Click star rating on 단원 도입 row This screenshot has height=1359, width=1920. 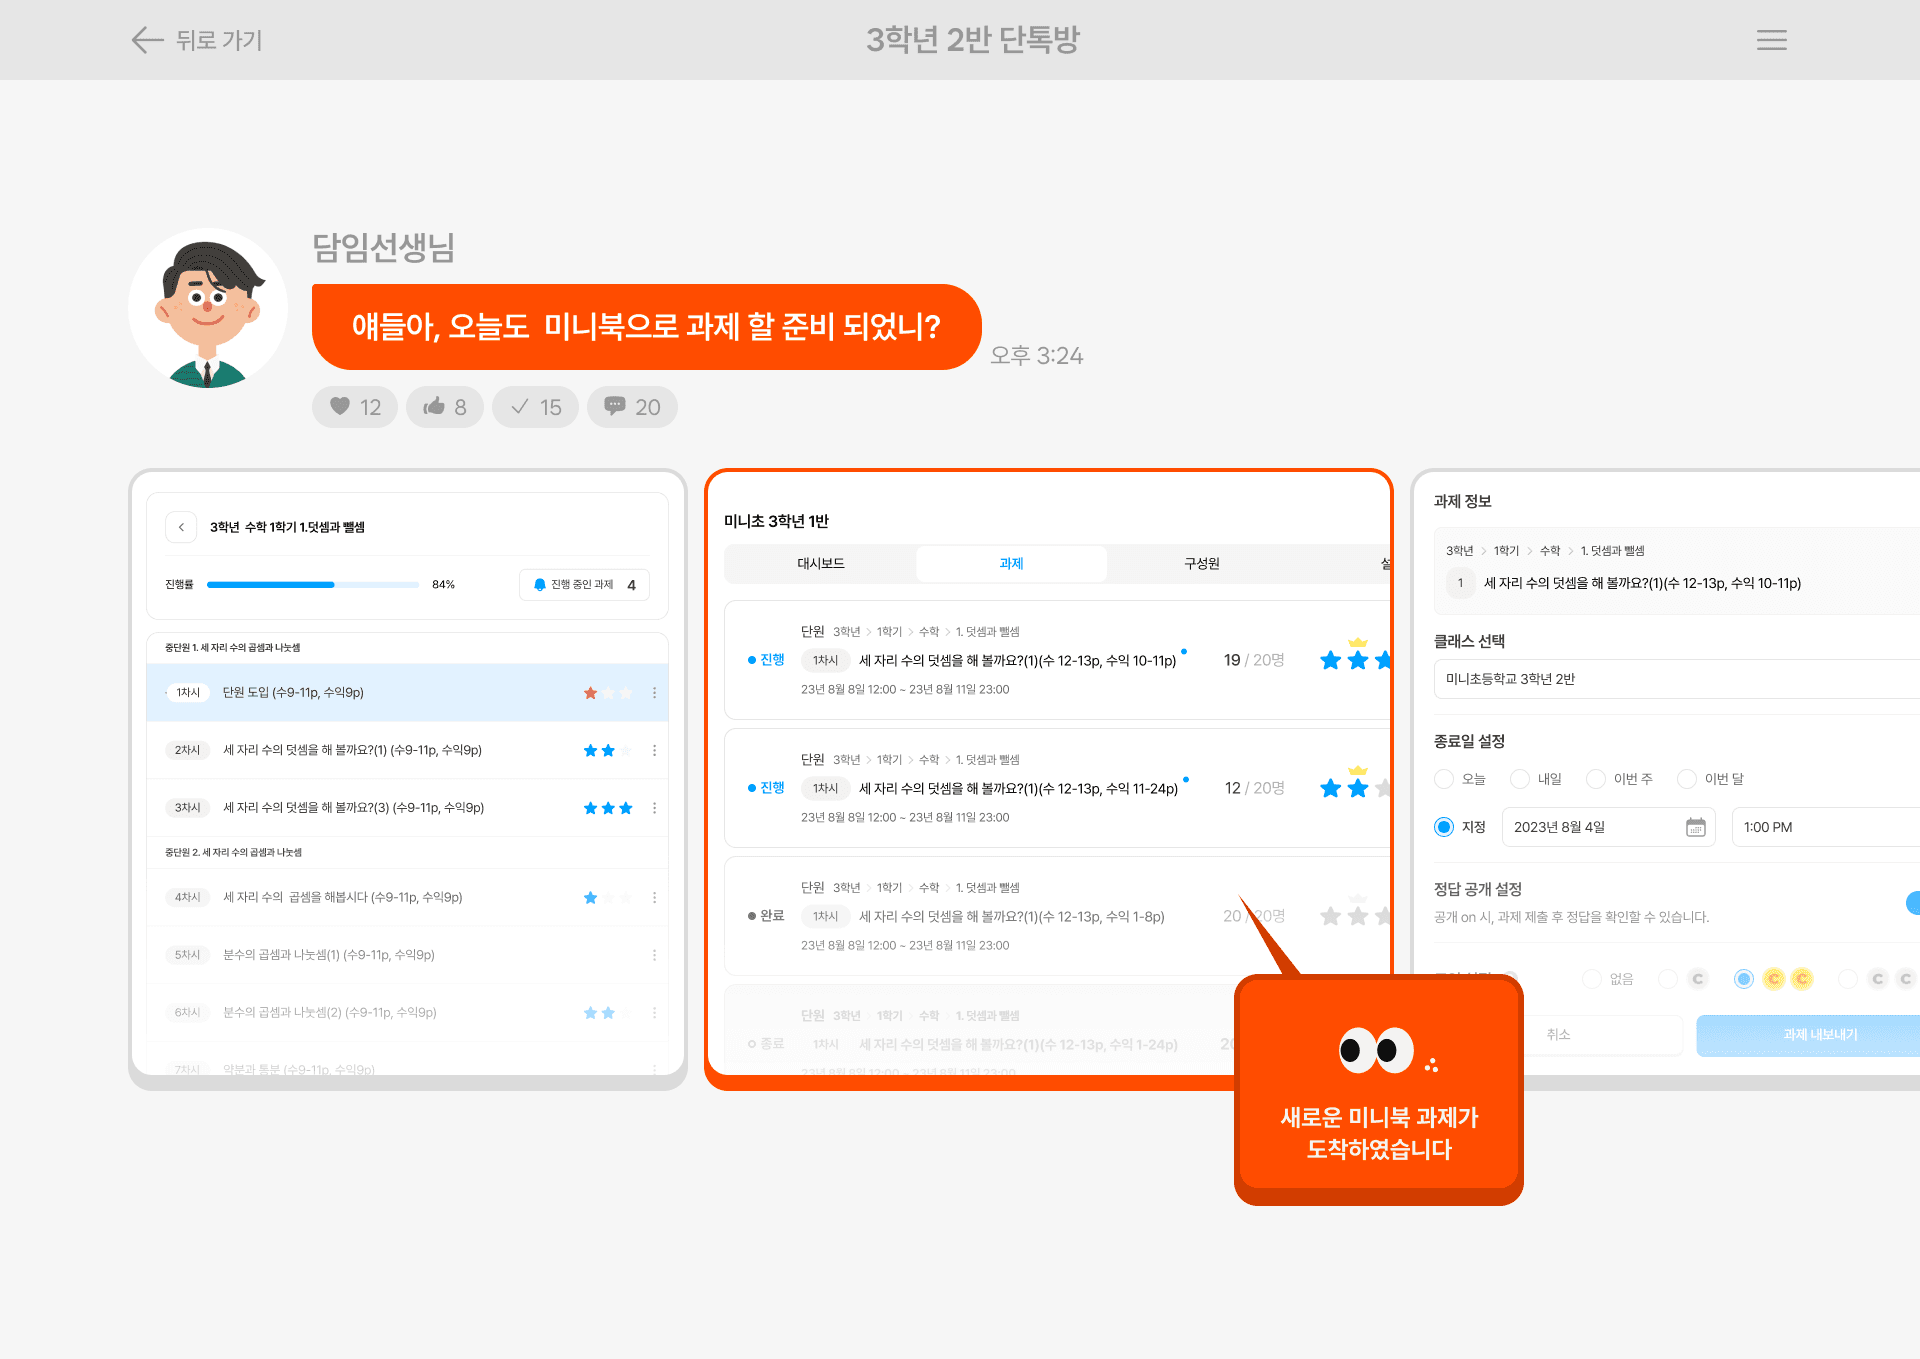[x=608, y=693]
